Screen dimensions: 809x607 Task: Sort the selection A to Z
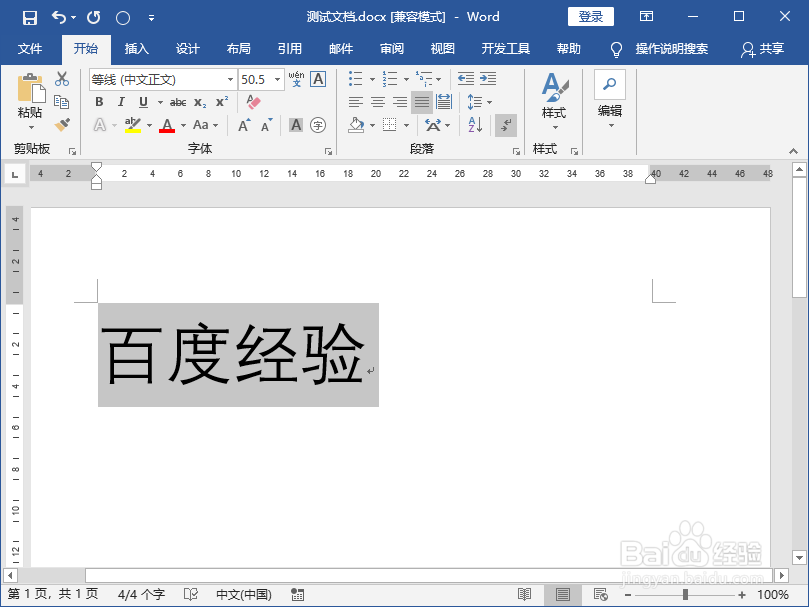(475, 125)
